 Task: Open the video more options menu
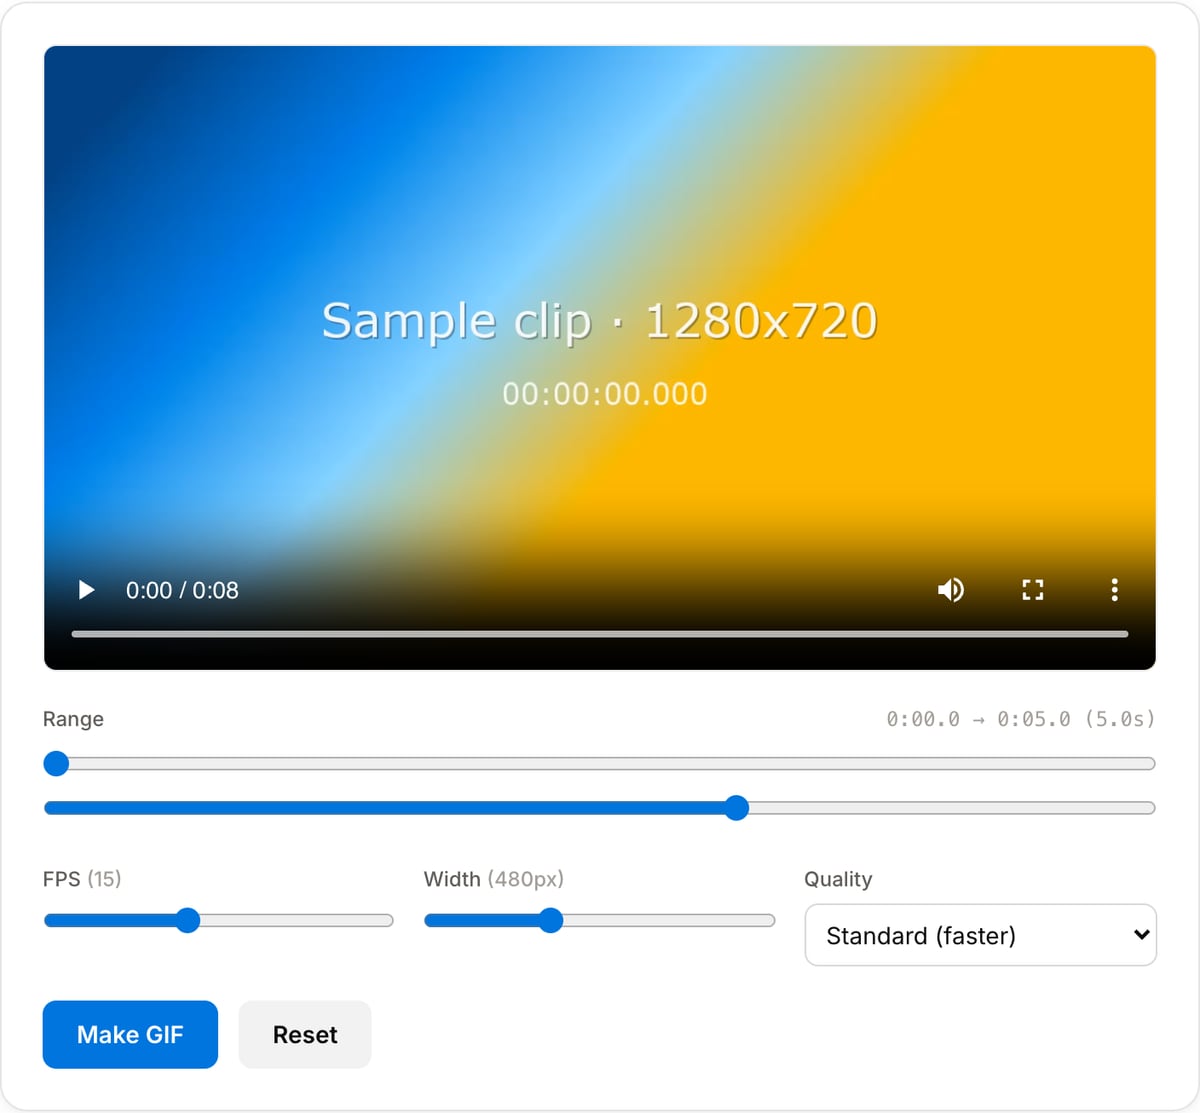click(x=1114, y=590)
